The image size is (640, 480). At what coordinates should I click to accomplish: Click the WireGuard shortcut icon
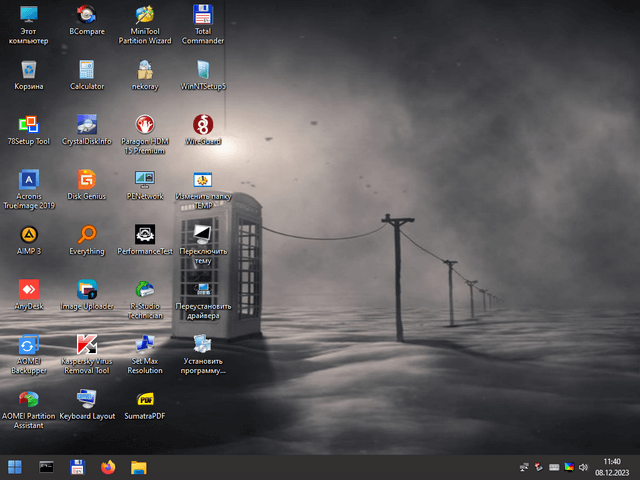tap(203, 125)
